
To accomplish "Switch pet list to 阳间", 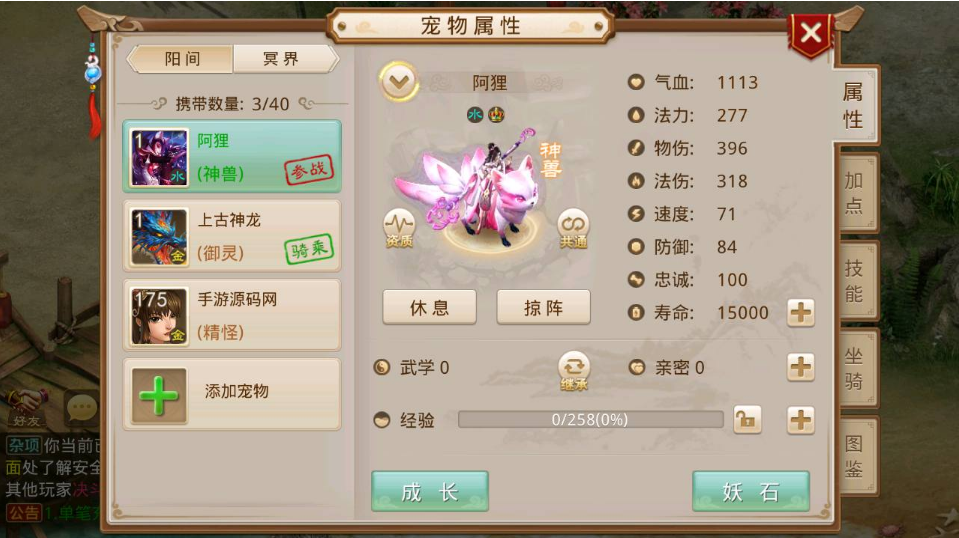I will [182, 59].
